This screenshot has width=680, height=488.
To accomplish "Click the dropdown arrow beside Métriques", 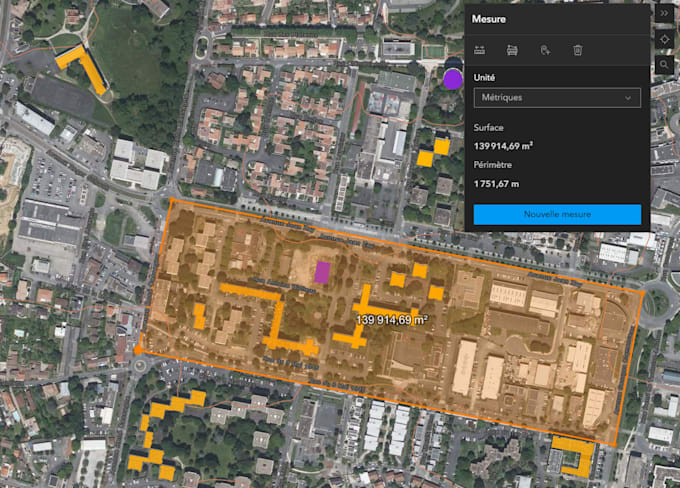I will 628,98.
